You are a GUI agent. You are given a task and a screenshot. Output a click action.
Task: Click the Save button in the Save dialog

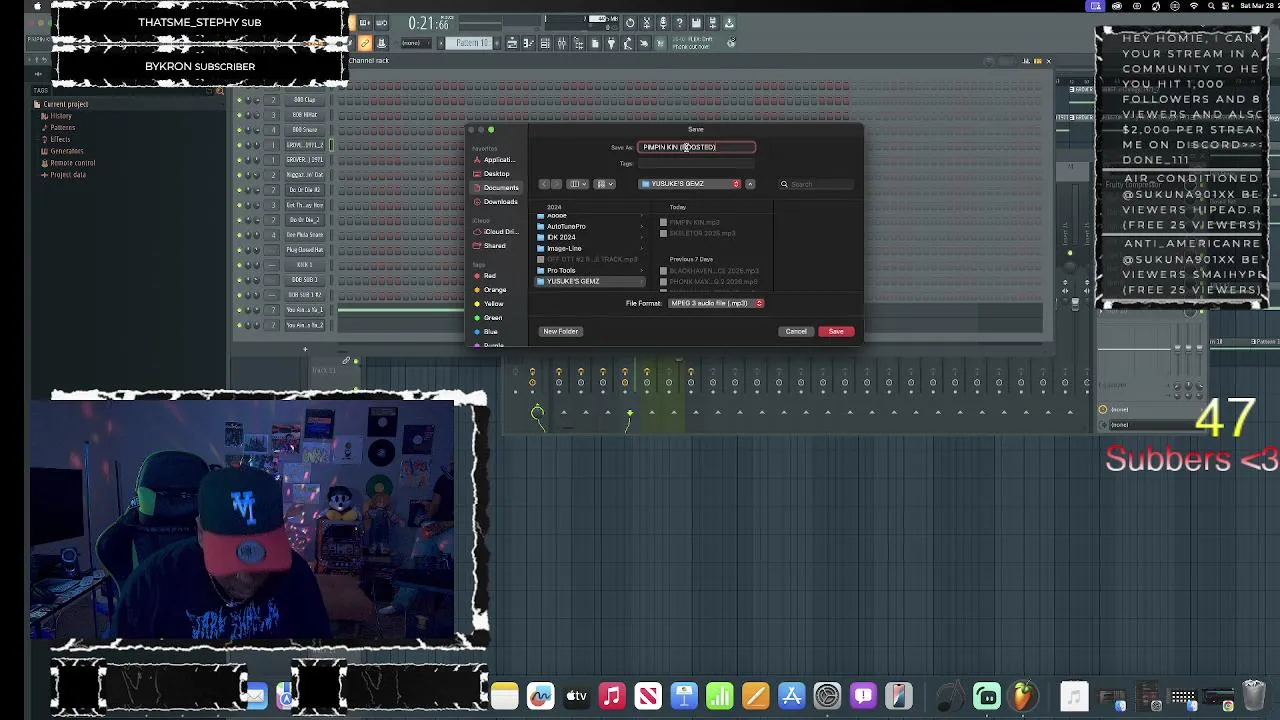(x=836, y=331)
